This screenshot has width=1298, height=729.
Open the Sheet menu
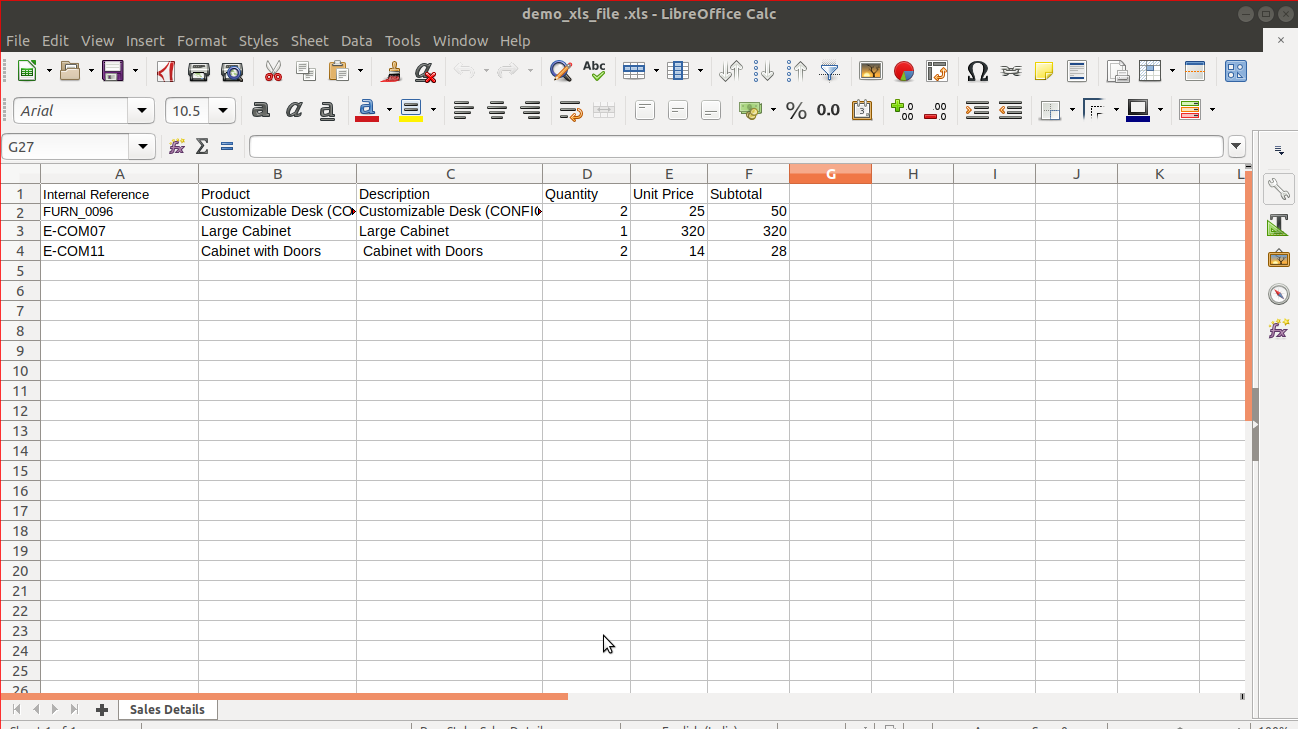pyautogui.click(x=310, y=41)
